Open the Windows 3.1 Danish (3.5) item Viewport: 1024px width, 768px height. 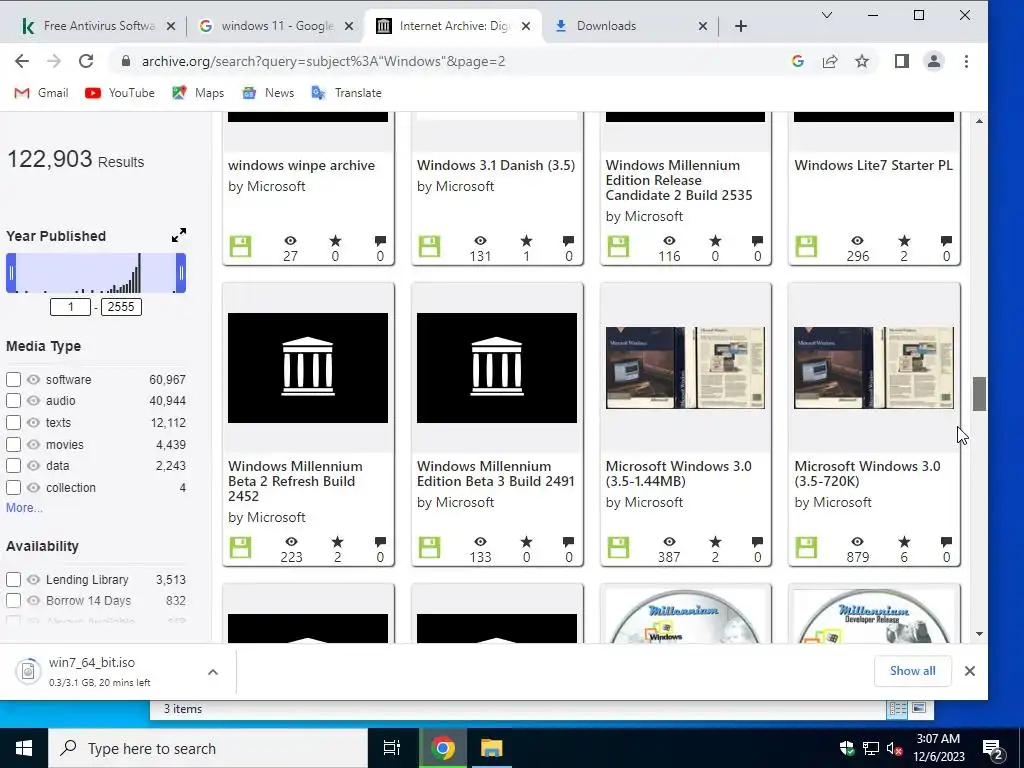point(496,165)
